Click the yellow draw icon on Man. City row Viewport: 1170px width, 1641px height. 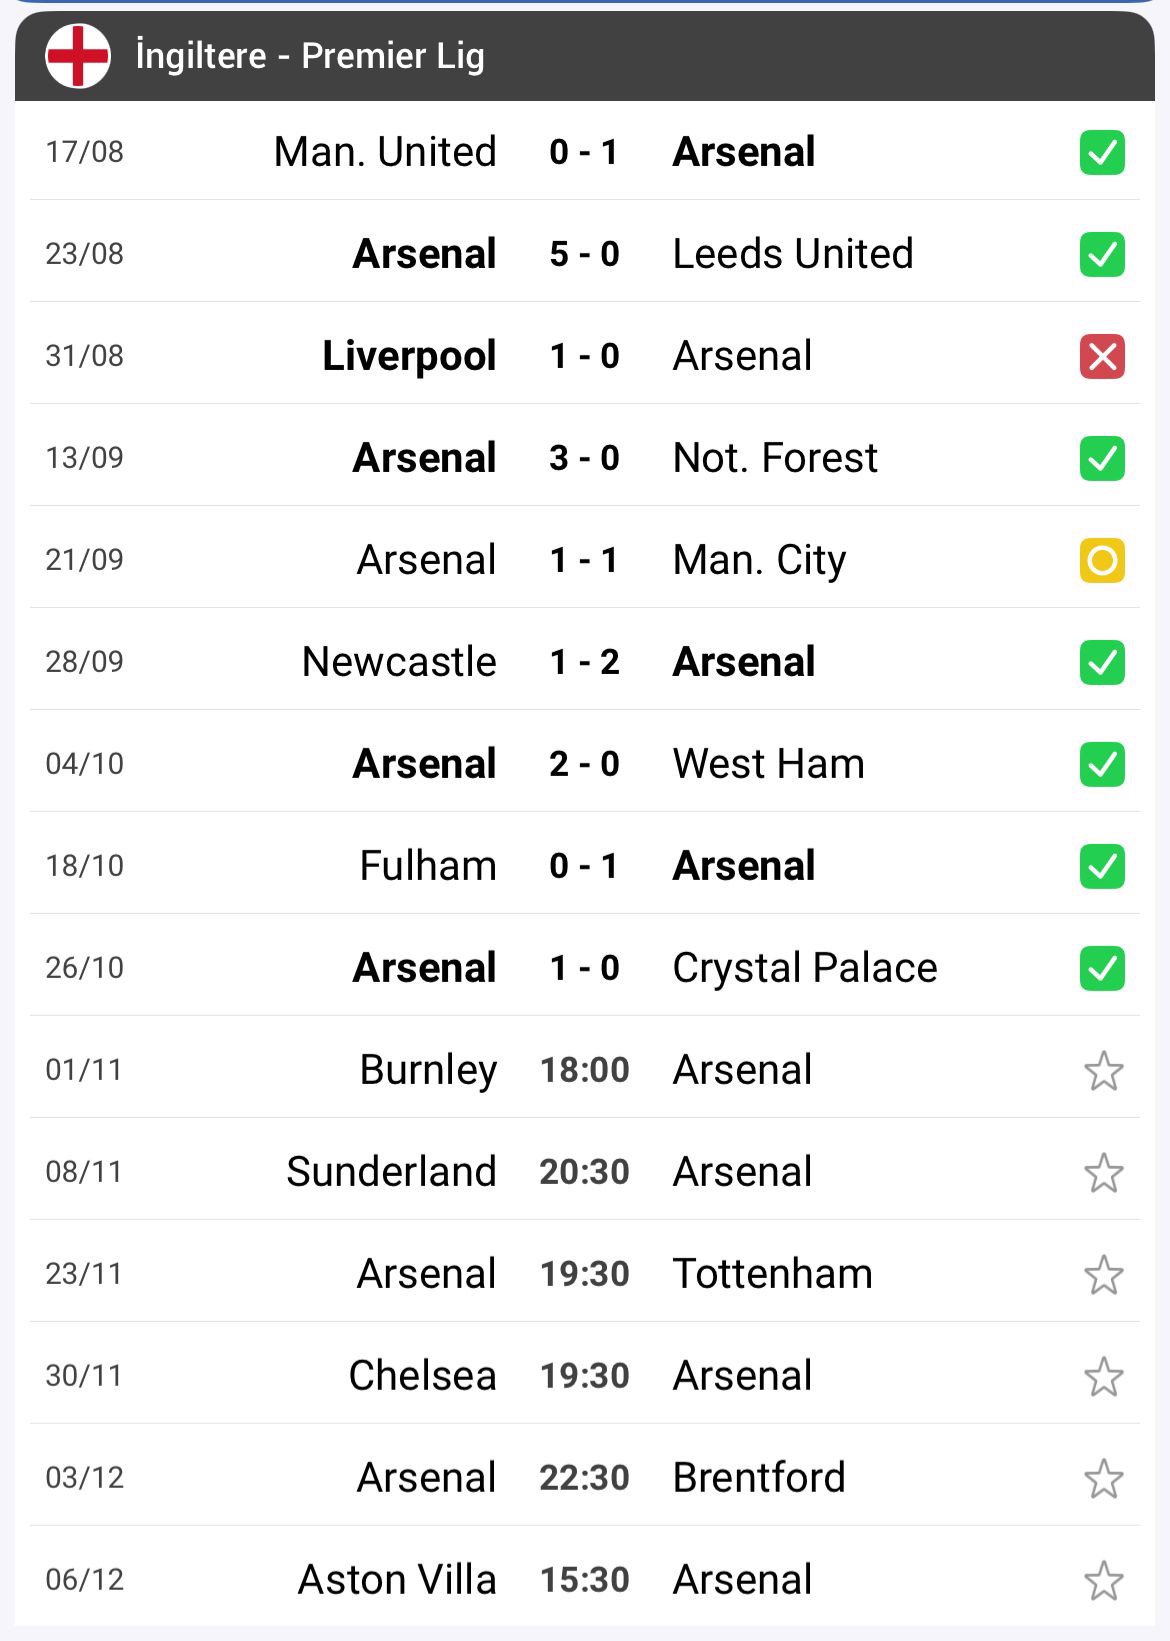point(1102,561)
